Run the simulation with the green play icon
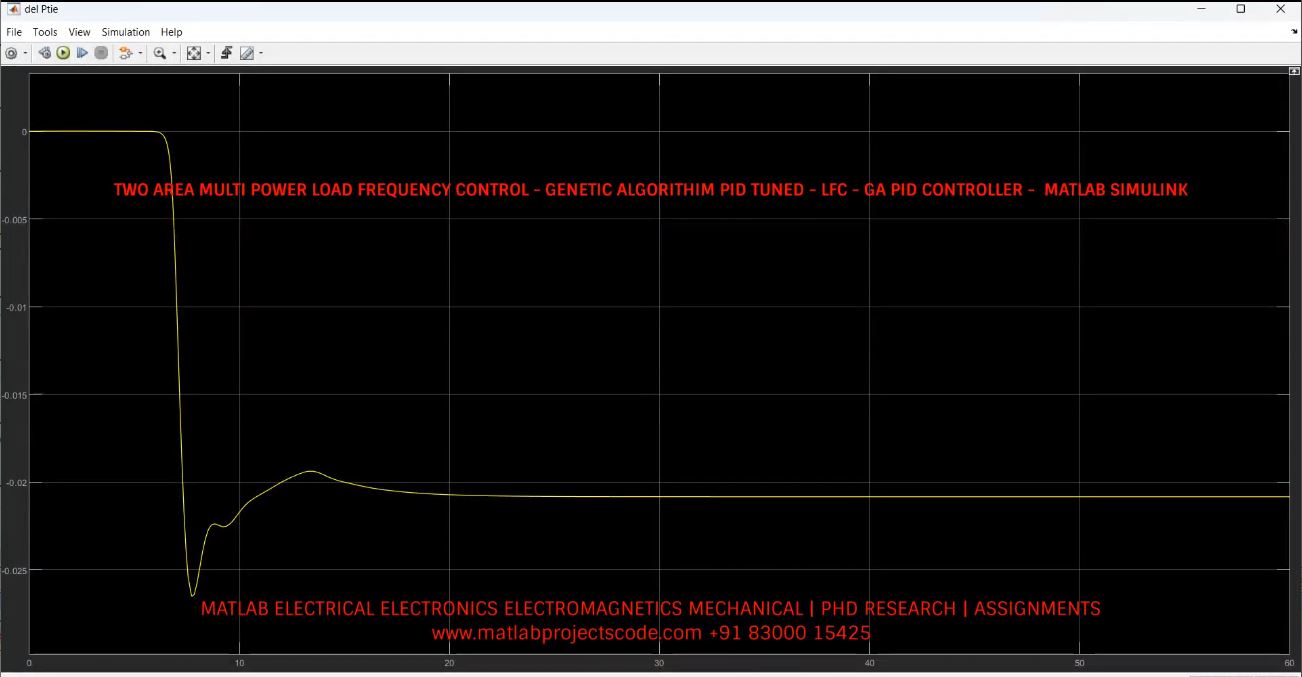 [x=63, y=53]
